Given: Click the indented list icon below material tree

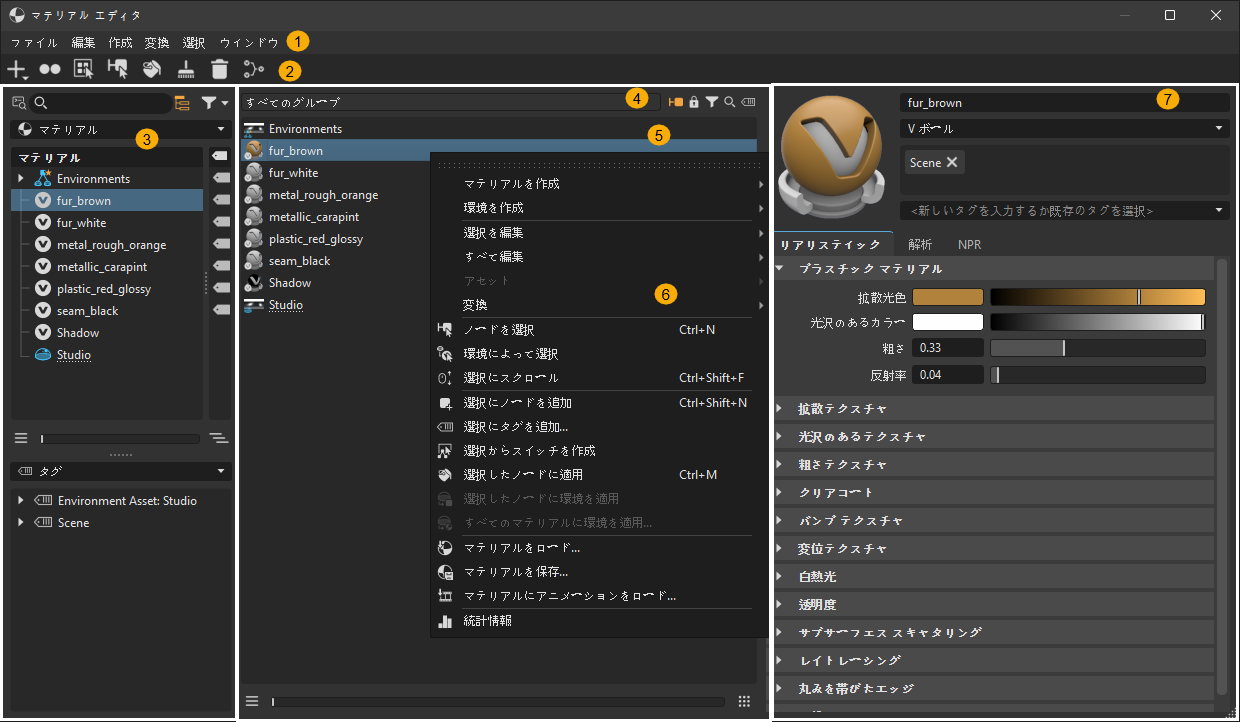Looking at the screenshot, I should coord(218,437).
